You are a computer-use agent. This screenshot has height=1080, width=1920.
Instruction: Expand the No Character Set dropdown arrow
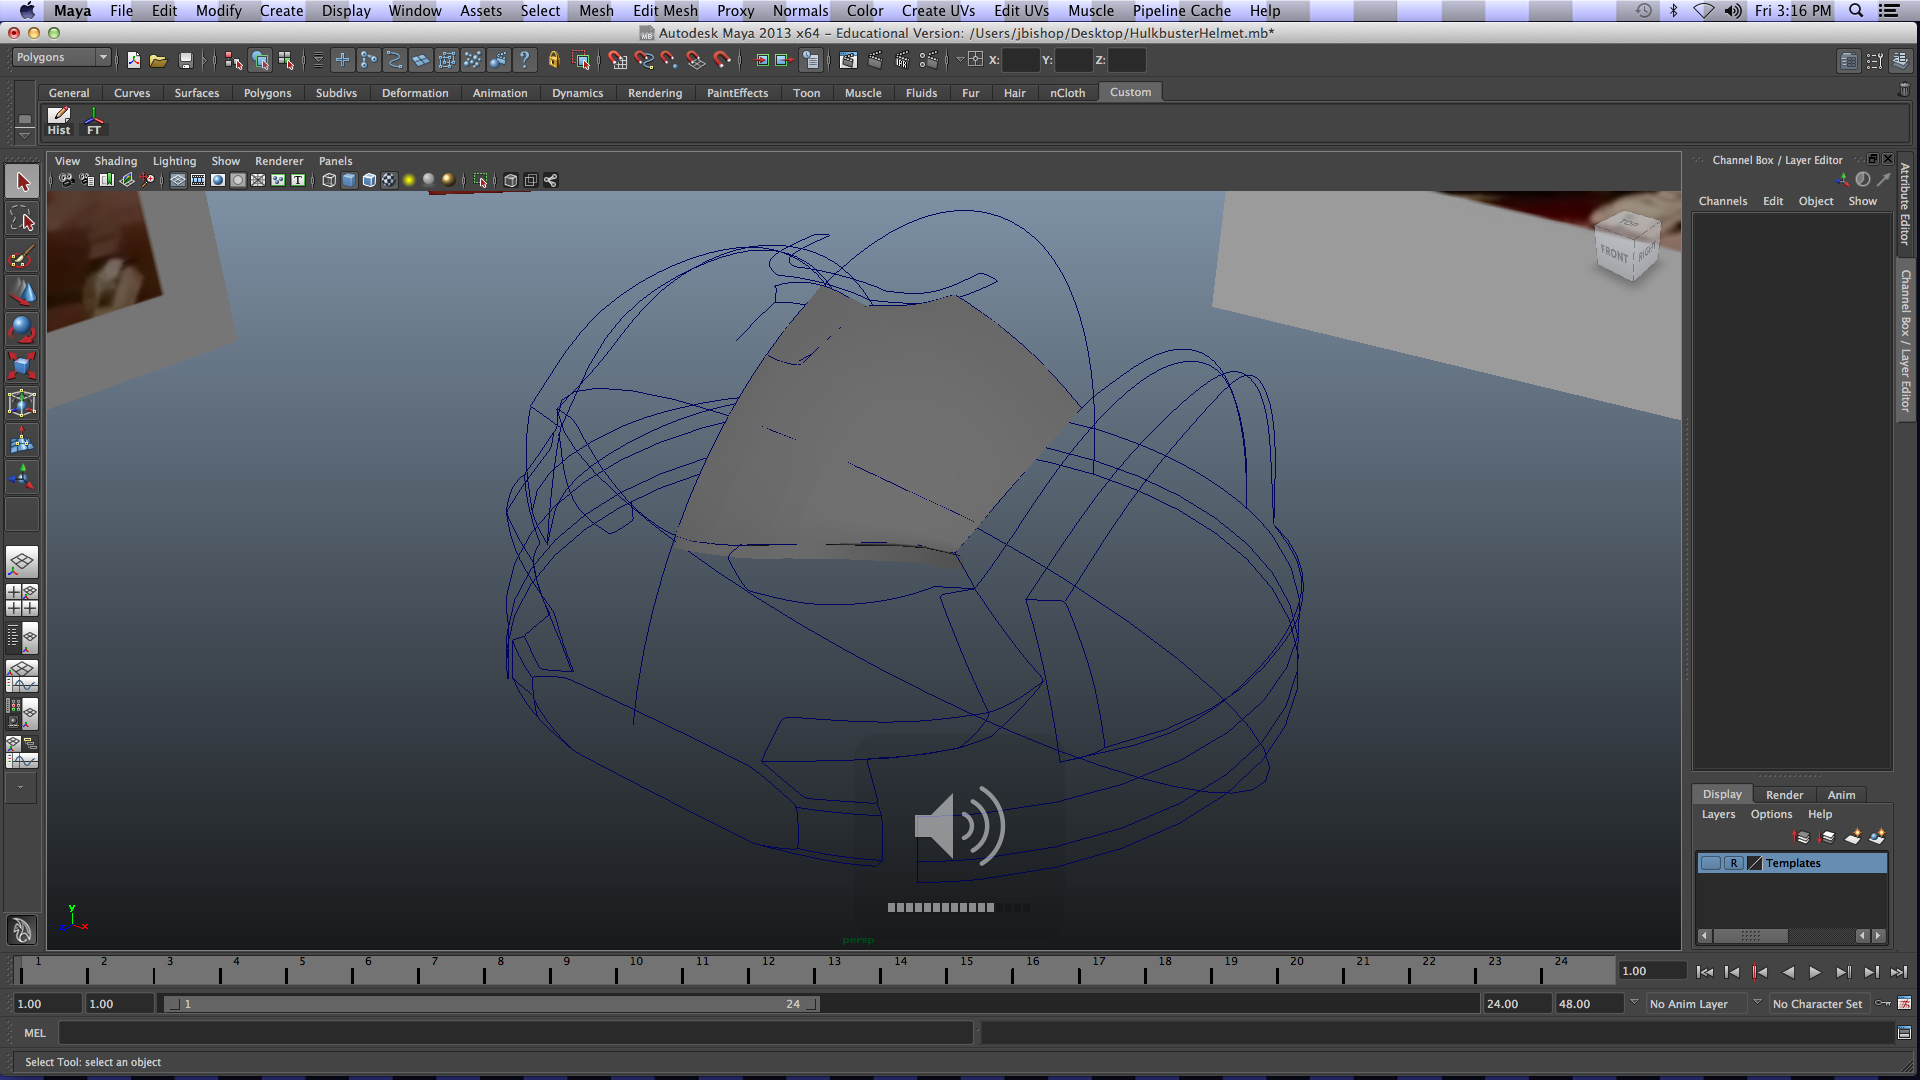pos(1757,1001)
